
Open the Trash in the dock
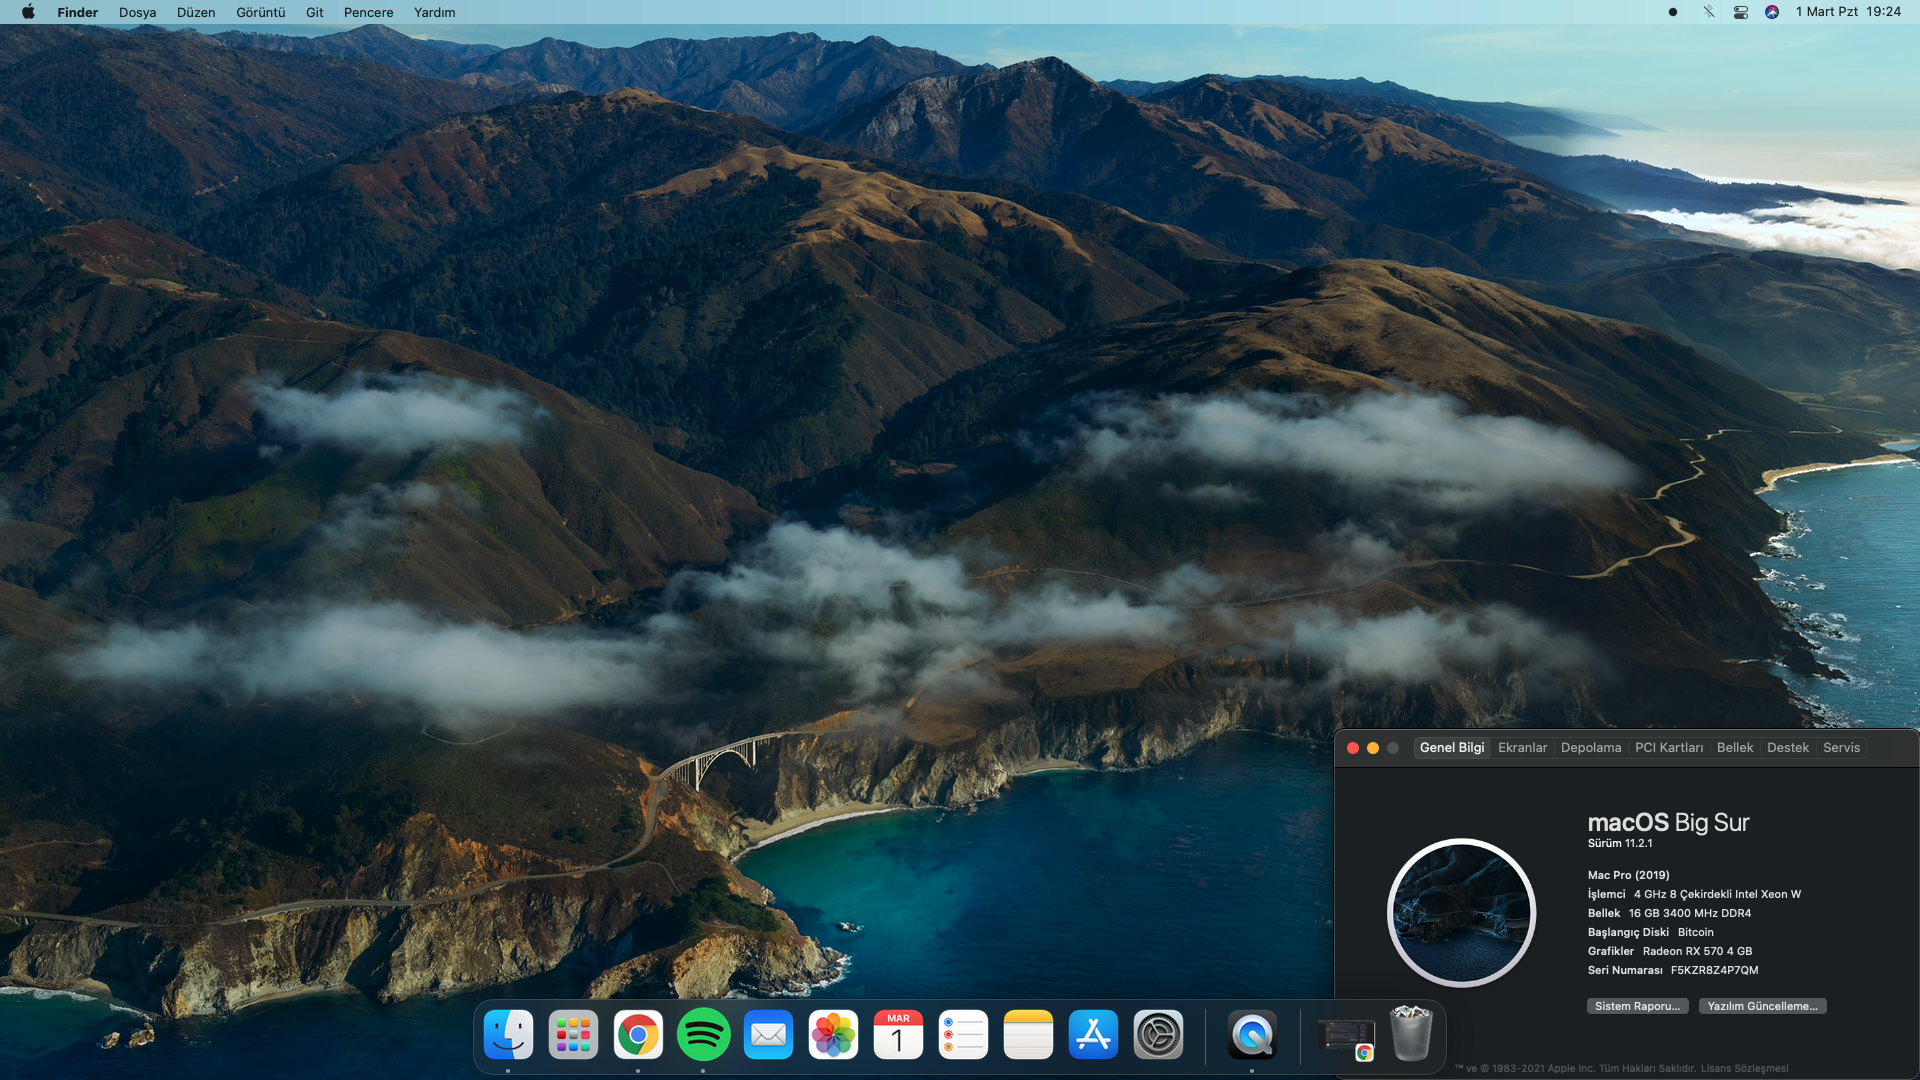tap(1411, 1034)
